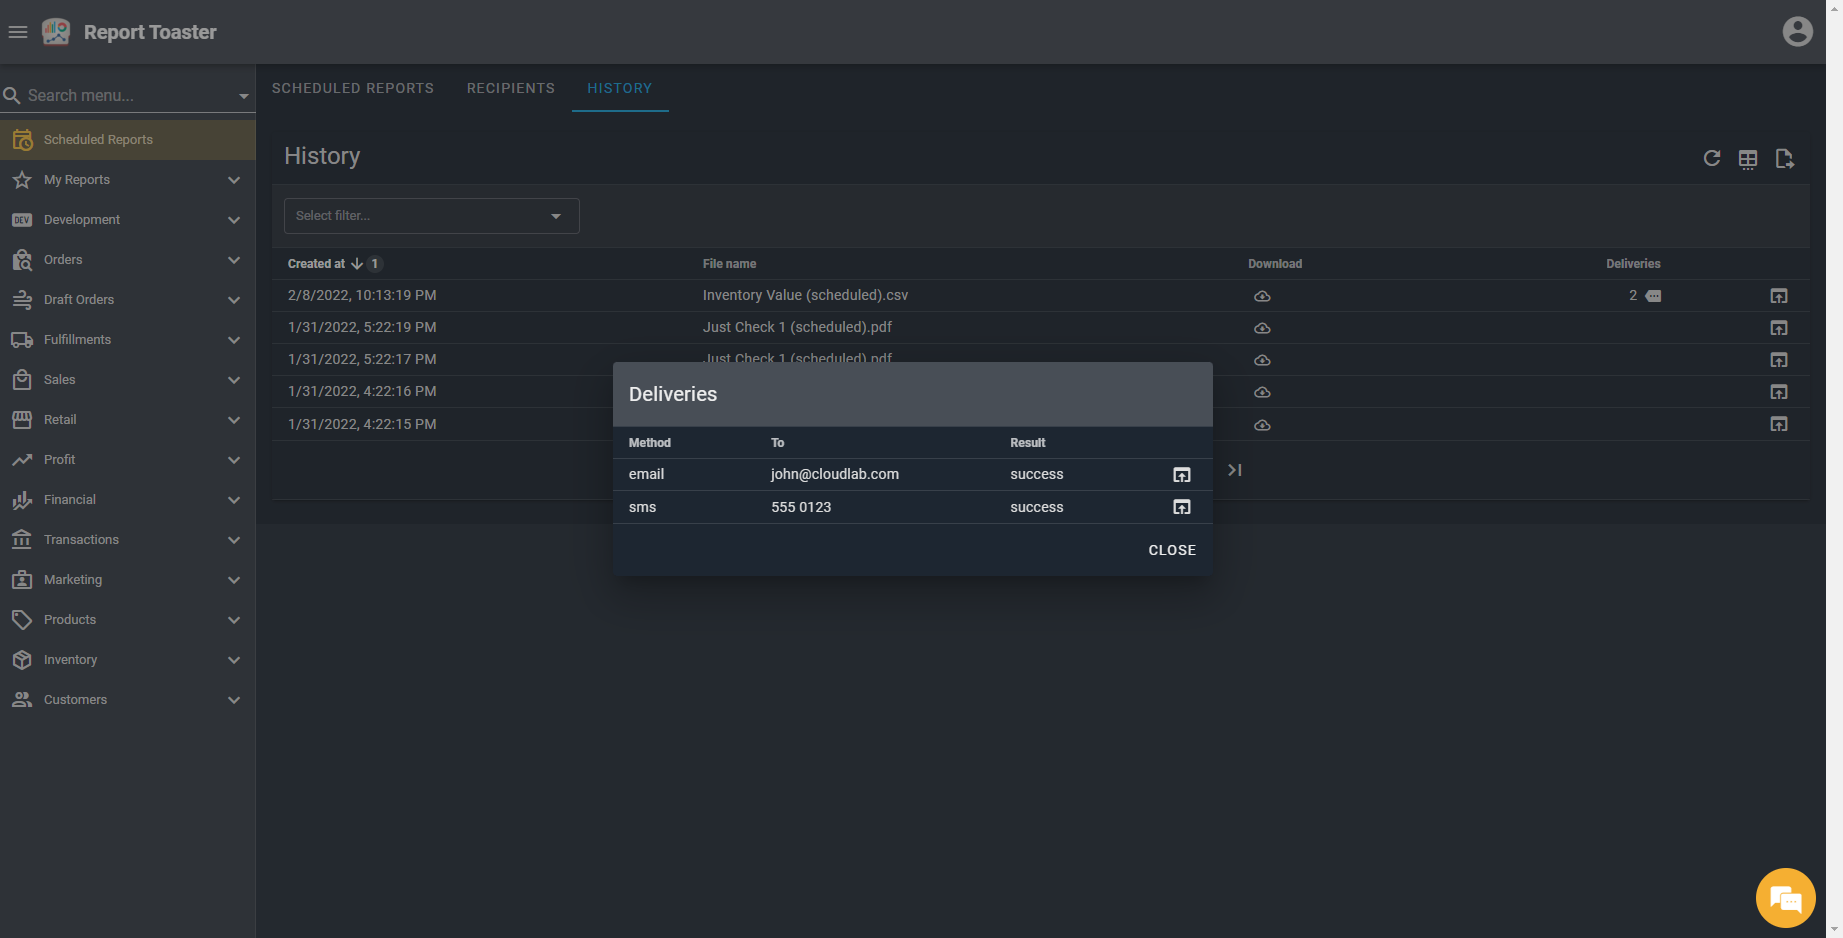Image resolution: width=1843 pixels, height=938 pixels.
Task: Toggle the hamburger navigation menu
Action: [17, 32]
